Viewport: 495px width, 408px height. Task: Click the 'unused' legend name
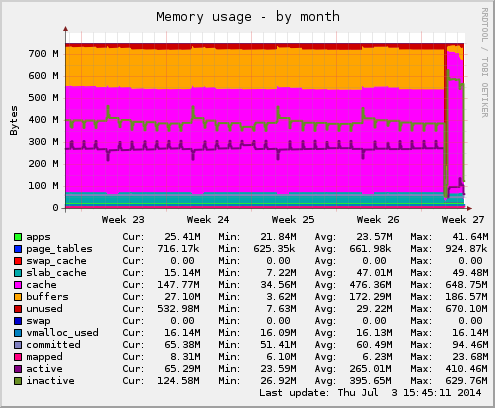point(44,309)
